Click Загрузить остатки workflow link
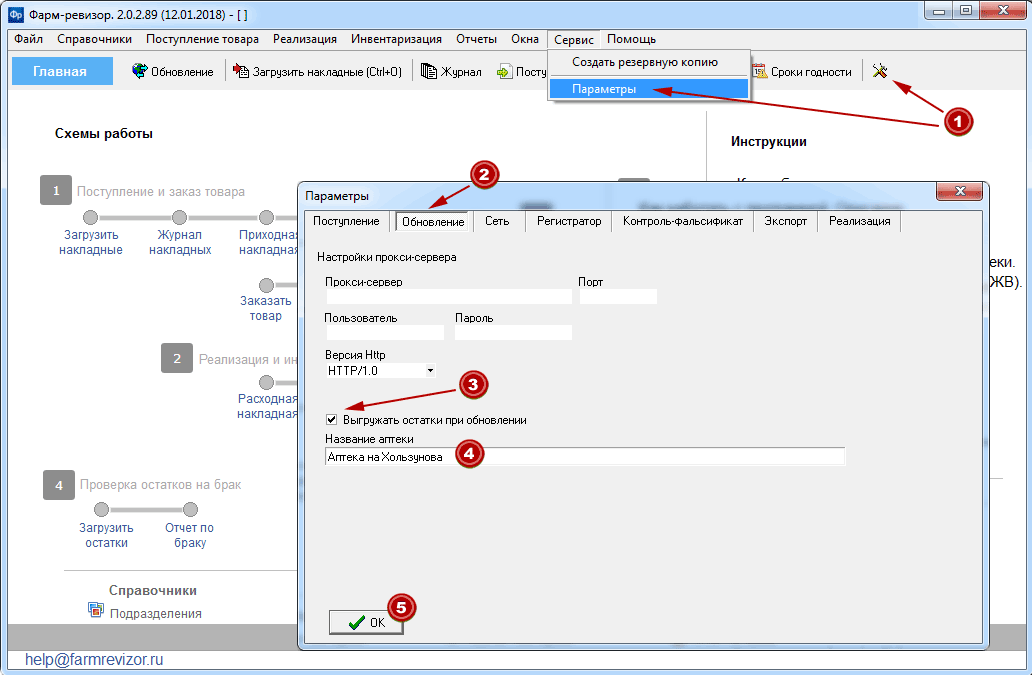 coord(106,535)
